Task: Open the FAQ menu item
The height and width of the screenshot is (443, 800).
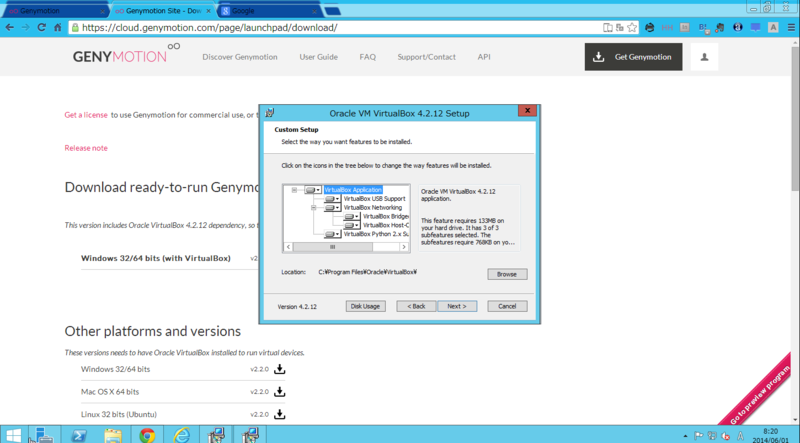Action: tap(367, 57)
